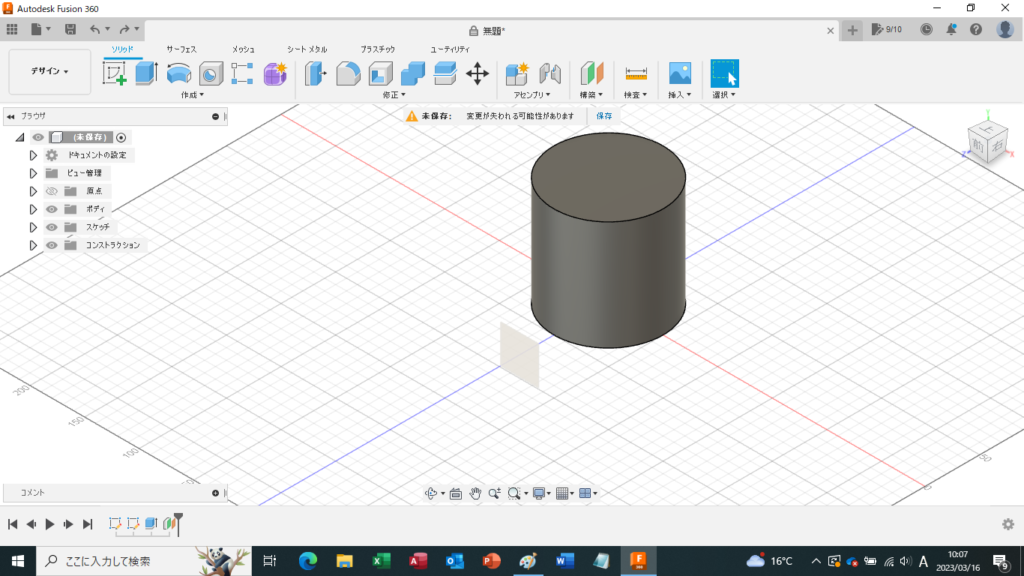
Task: Undo the last action
Action: [x=95, y=29]
